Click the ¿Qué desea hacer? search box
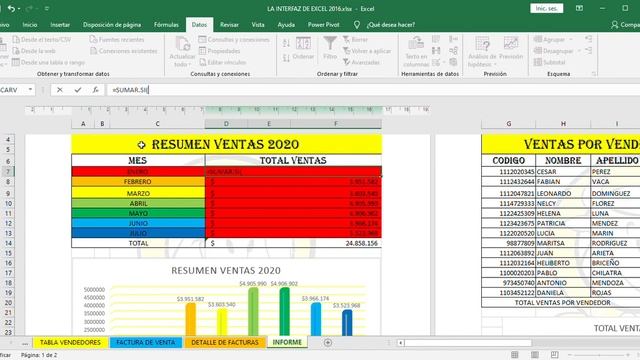This screenshot has height=360, width=640. pos(391,25)
